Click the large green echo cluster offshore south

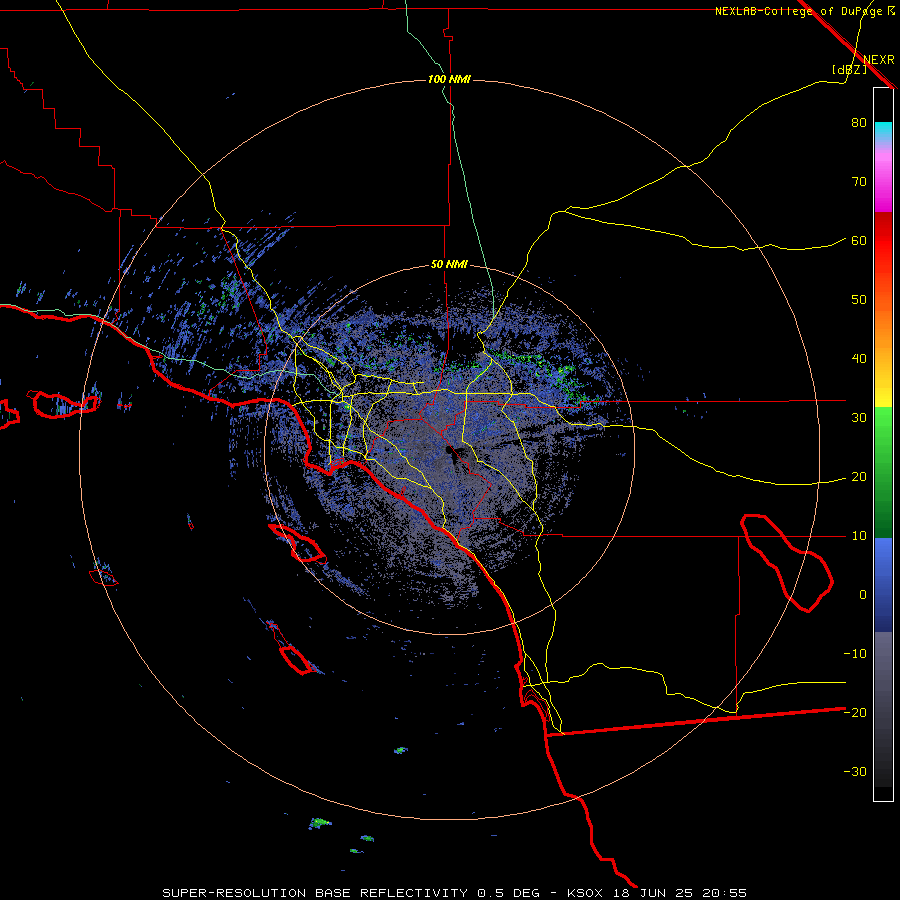(320, 823)
